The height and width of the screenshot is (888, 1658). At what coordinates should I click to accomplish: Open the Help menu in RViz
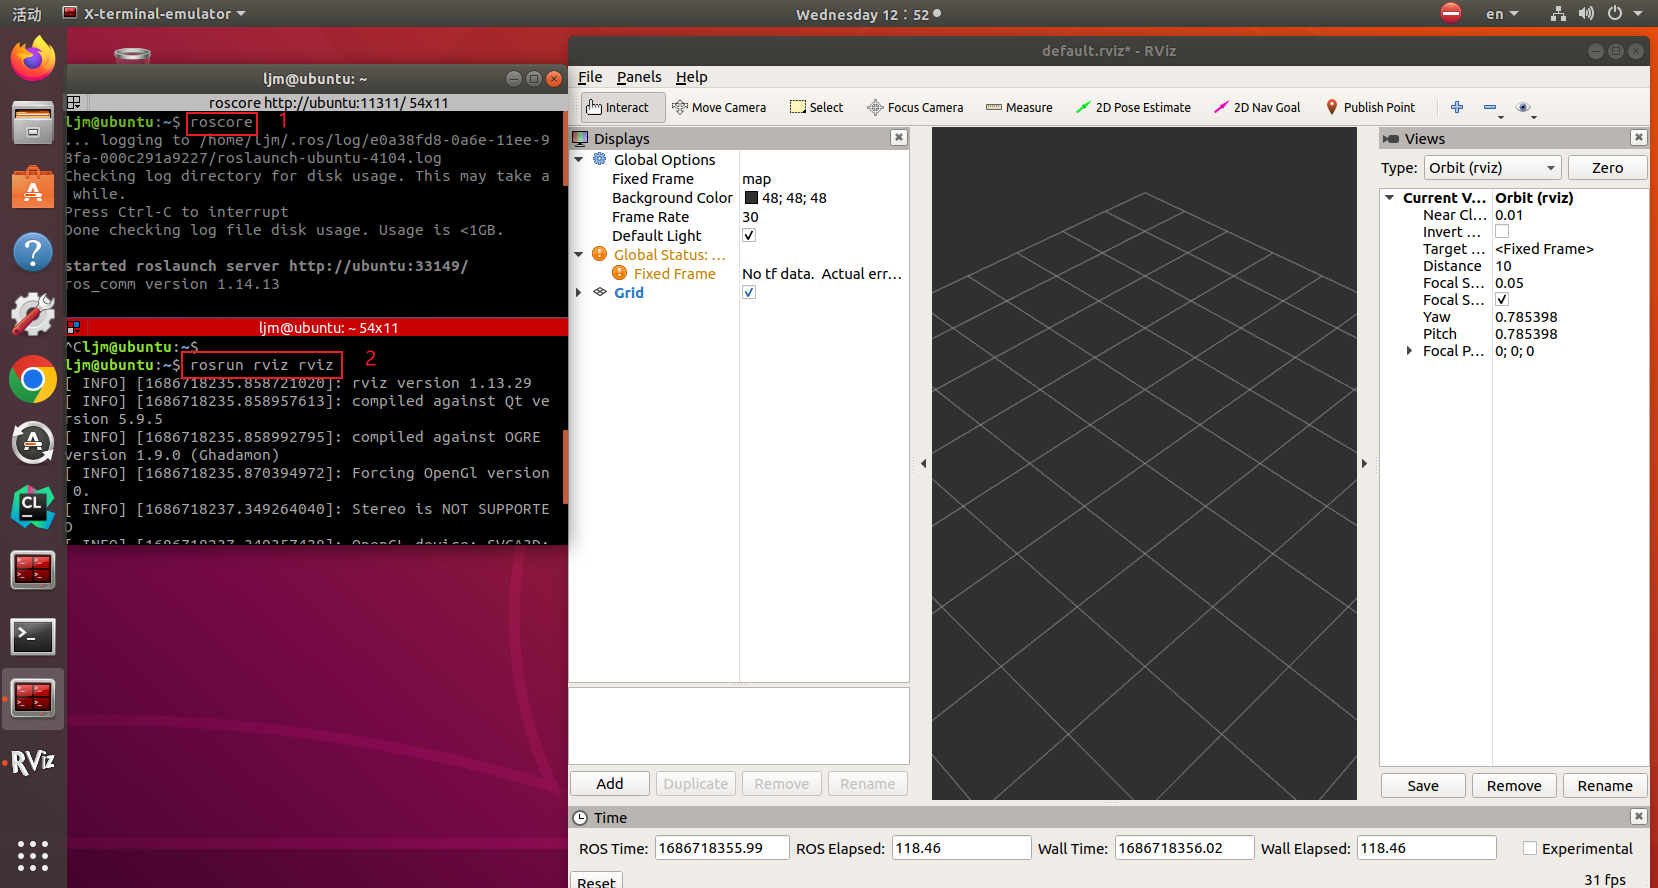click(x=691, y=77)
